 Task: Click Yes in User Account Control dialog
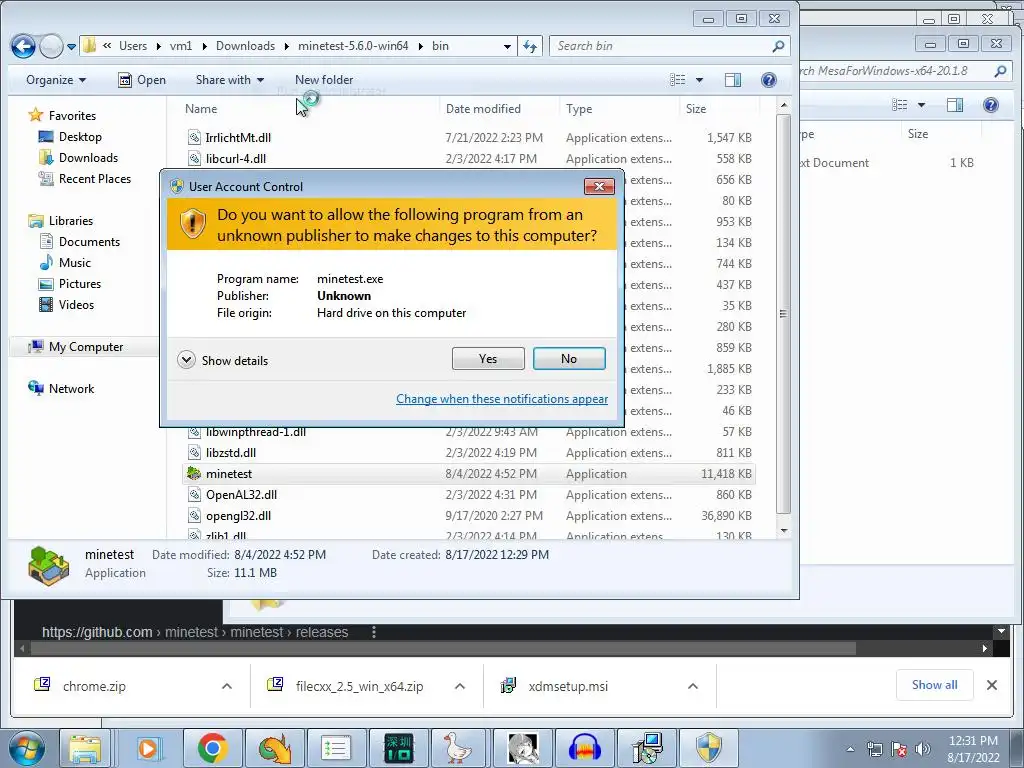[488, 359]
